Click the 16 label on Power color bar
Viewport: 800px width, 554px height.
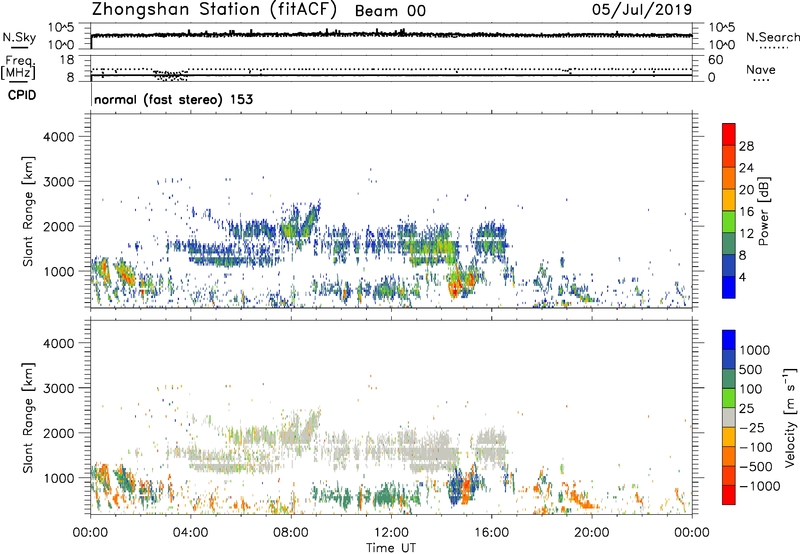746,212
